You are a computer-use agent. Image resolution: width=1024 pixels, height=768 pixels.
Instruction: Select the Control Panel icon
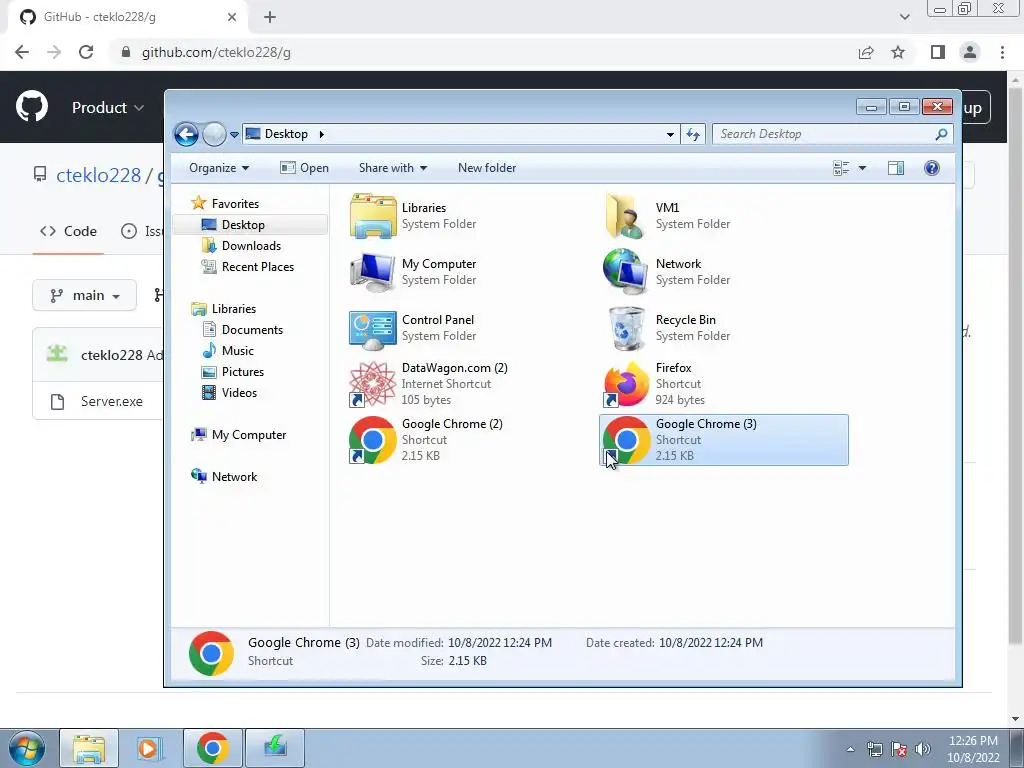pyautogui.click(x=372, y=328)
